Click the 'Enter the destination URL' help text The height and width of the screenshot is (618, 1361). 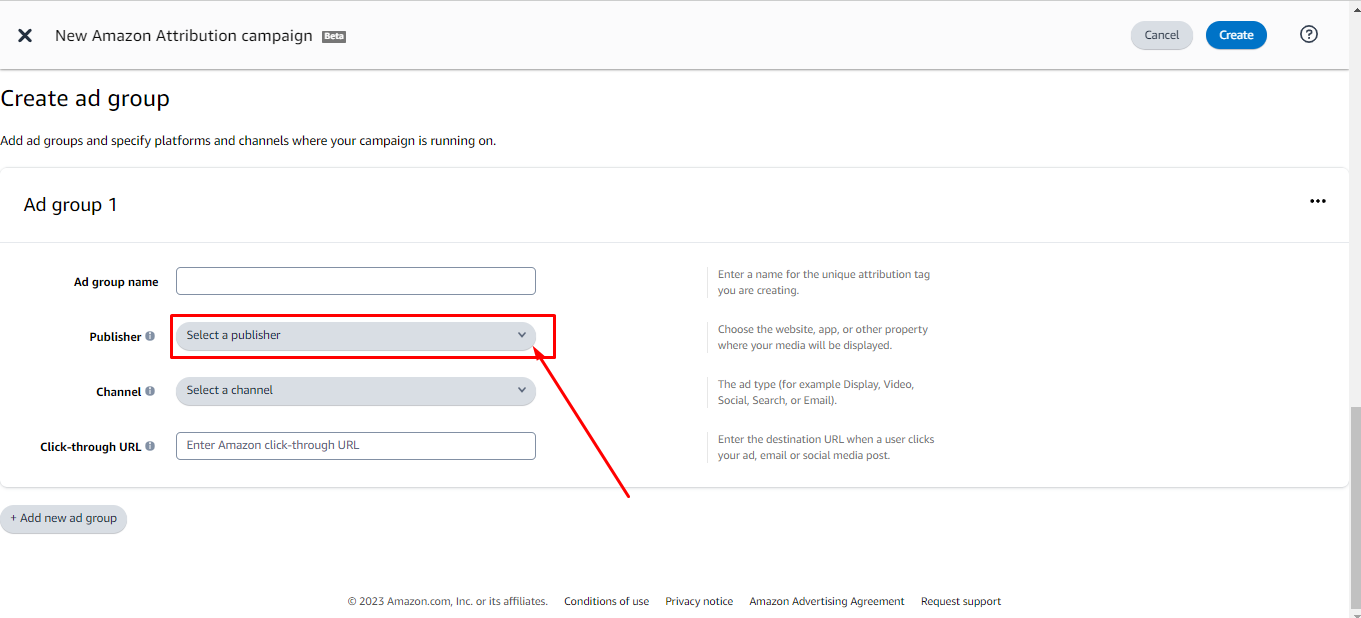coord(826,447)
